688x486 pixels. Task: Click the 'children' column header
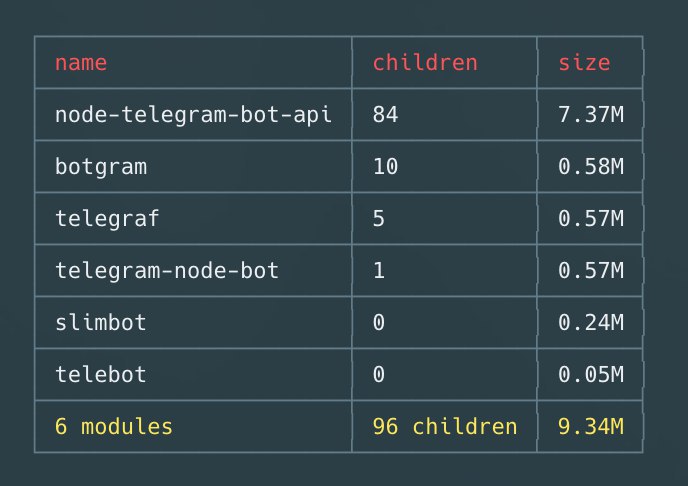(425, 62)
